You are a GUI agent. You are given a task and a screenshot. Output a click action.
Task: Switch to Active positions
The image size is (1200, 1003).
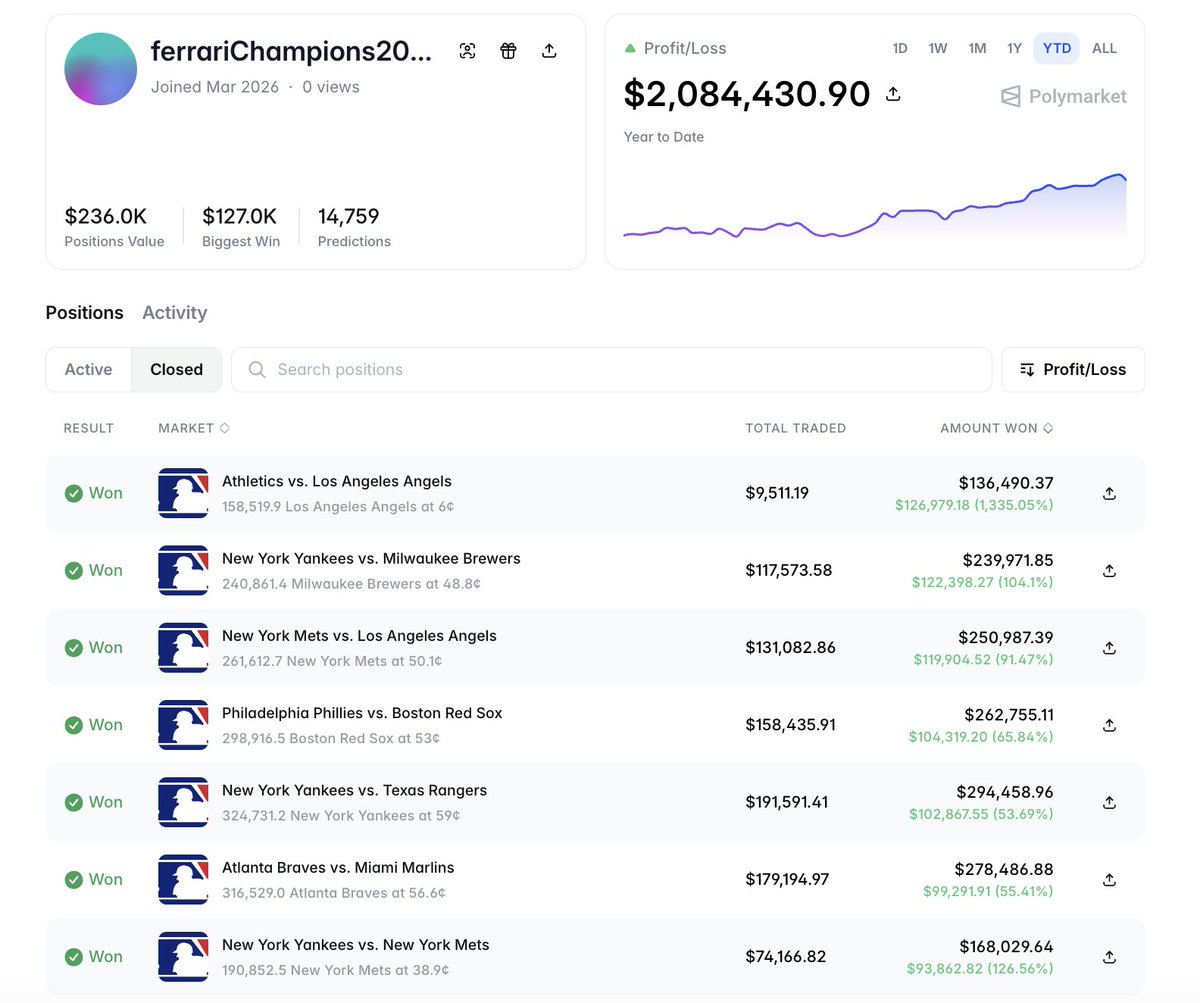tap(88, 369)
